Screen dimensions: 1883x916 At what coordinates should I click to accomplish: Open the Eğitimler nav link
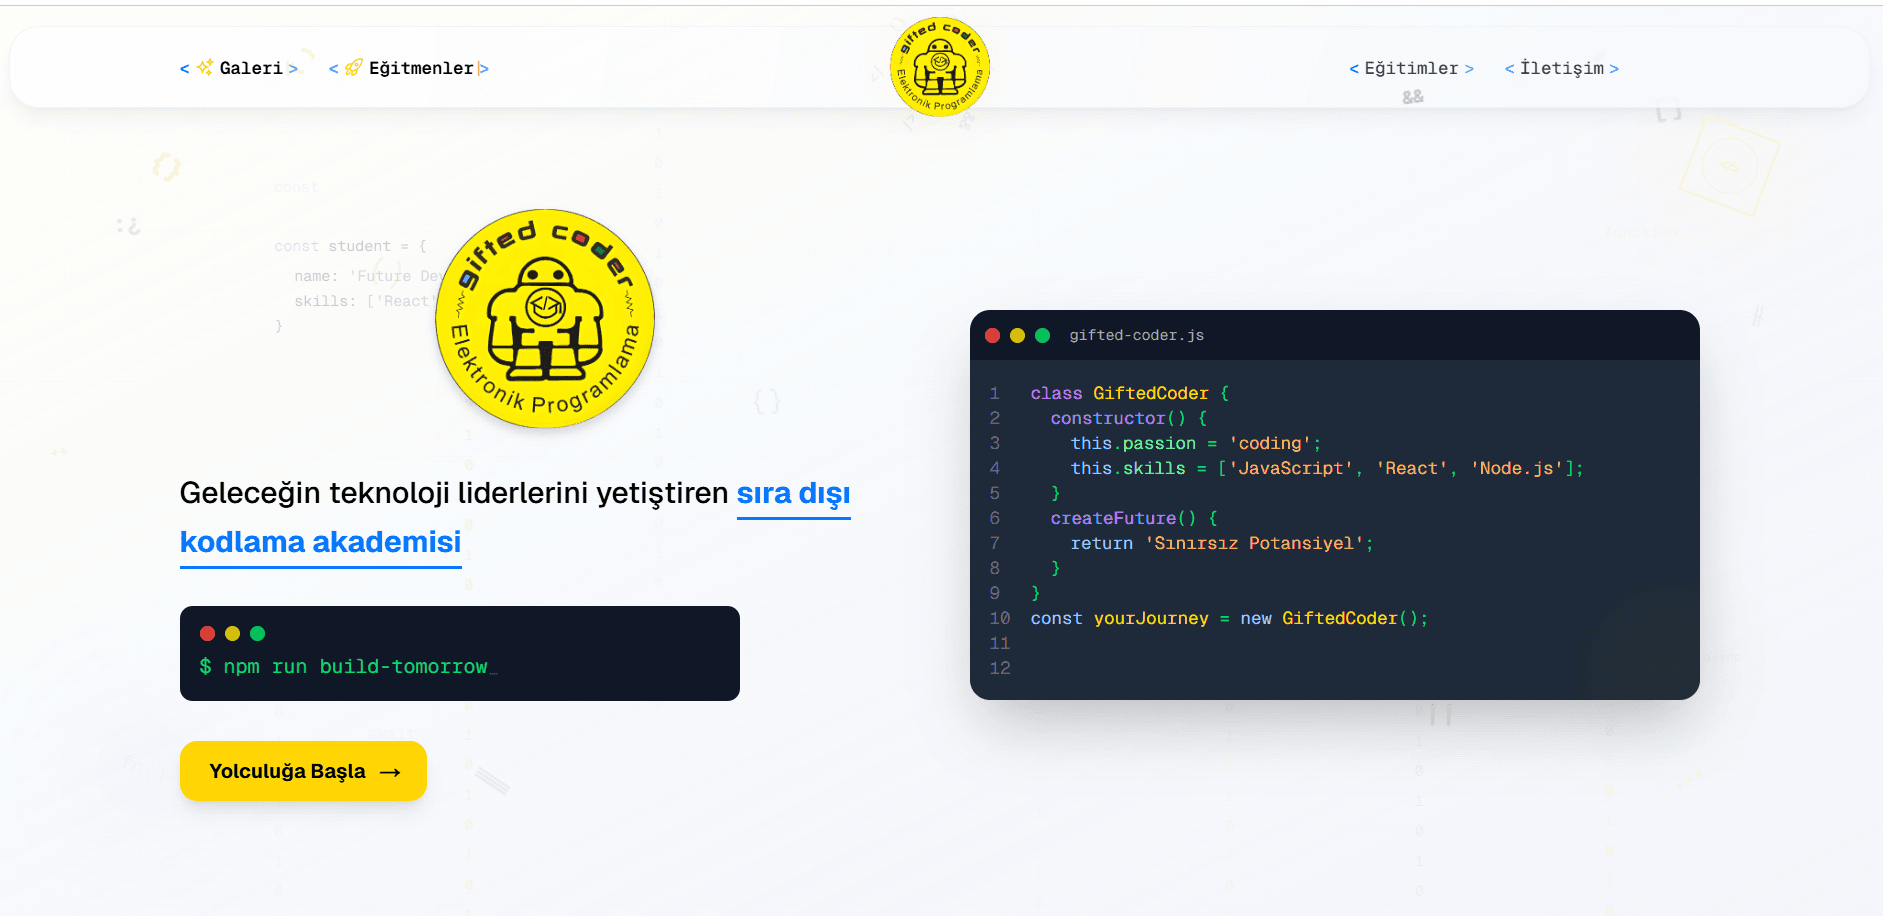click(x=1411, y=68)
